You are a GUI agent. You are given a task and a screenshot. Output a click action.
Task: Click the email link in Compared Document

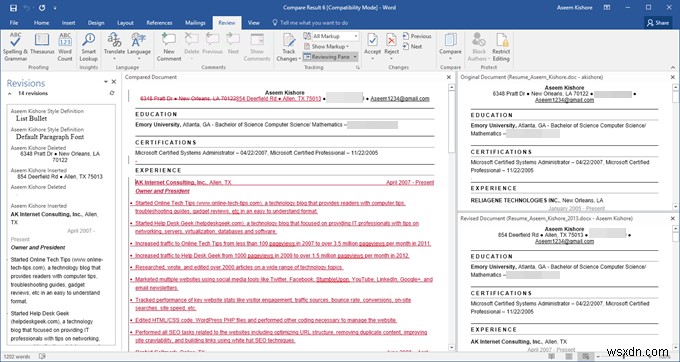(x=399, y=99)
